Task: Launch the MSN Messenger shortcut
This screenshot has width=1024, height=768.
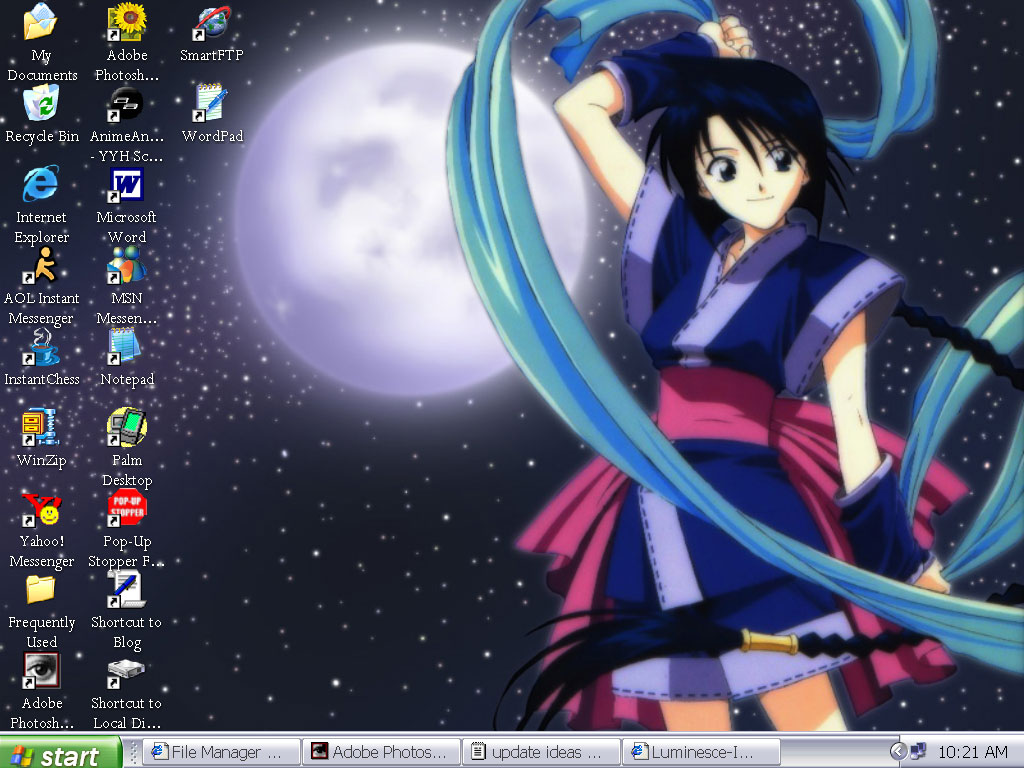Action: [x=127, y=265]
